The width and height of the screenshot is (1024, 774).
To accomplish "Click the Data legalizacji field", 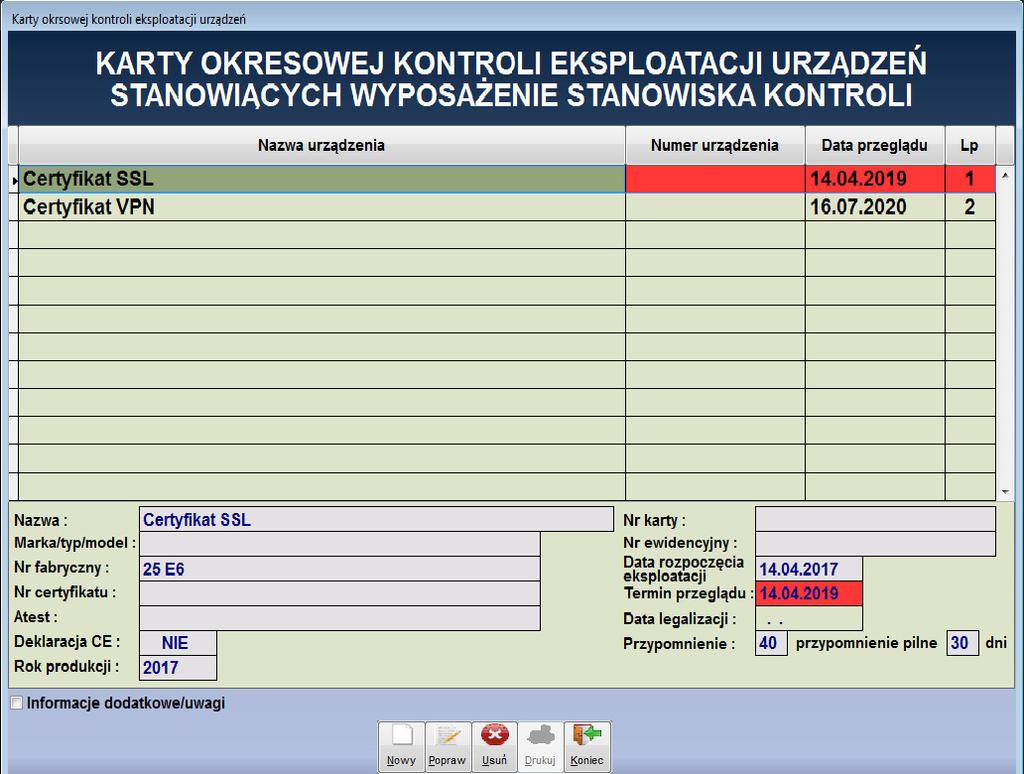I will point(808,618).
